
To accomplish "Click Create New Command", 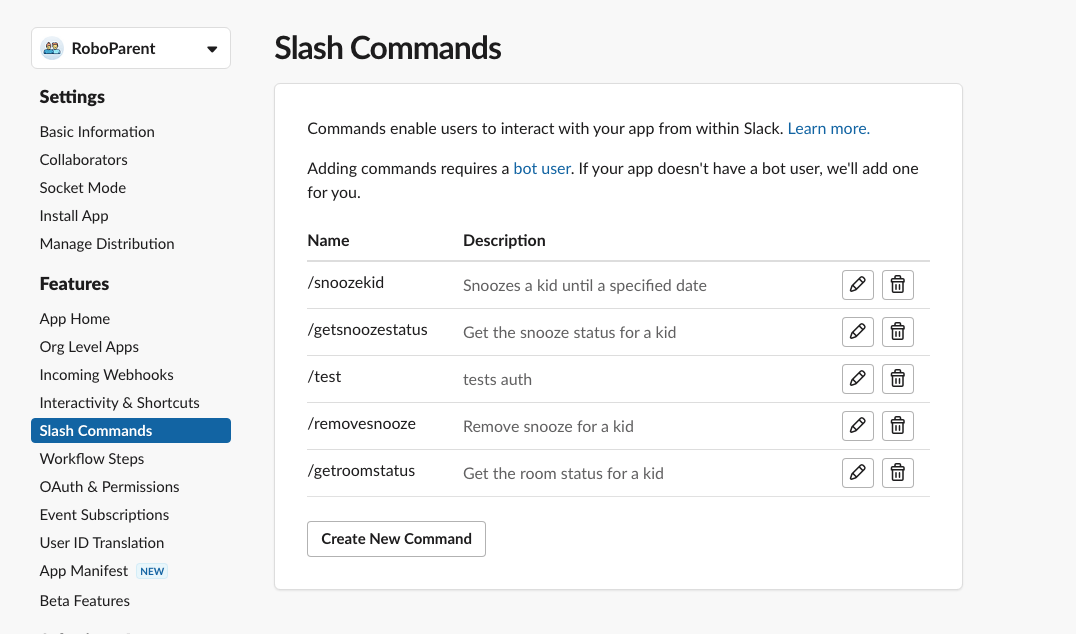I will [x=396, y=538].
